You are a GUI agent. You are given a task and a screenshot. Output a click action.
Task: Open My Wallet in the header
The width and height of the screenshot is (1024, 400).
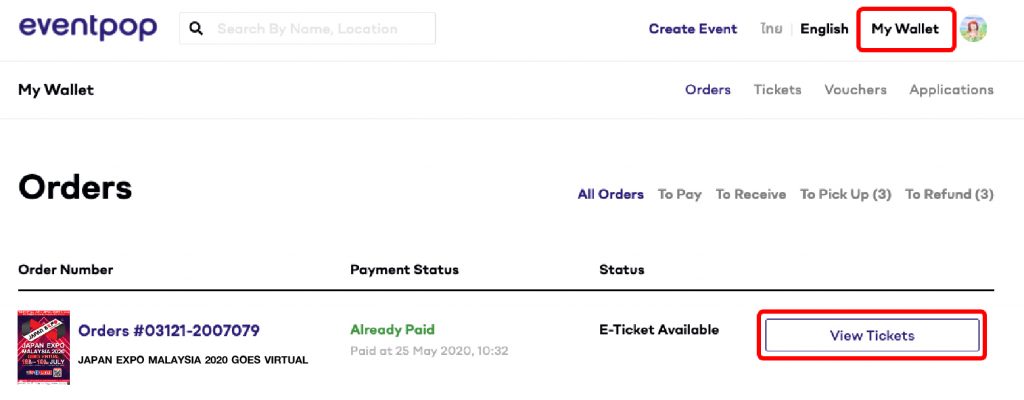905,29
